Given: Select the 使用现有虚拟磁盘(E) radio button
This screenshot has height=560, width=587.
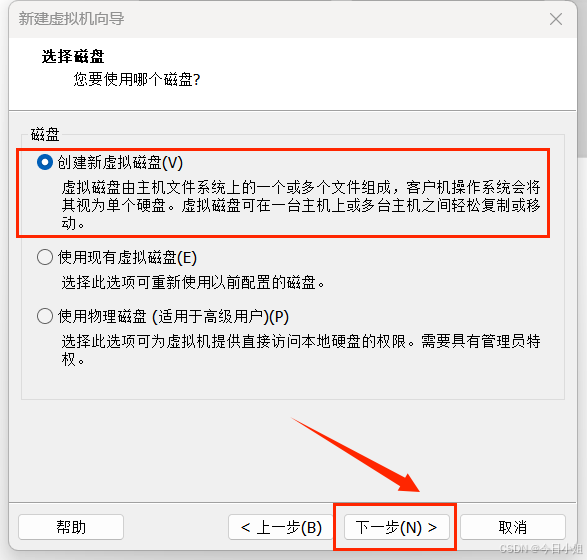Looking at the screenshot, I should pos(45,257).
